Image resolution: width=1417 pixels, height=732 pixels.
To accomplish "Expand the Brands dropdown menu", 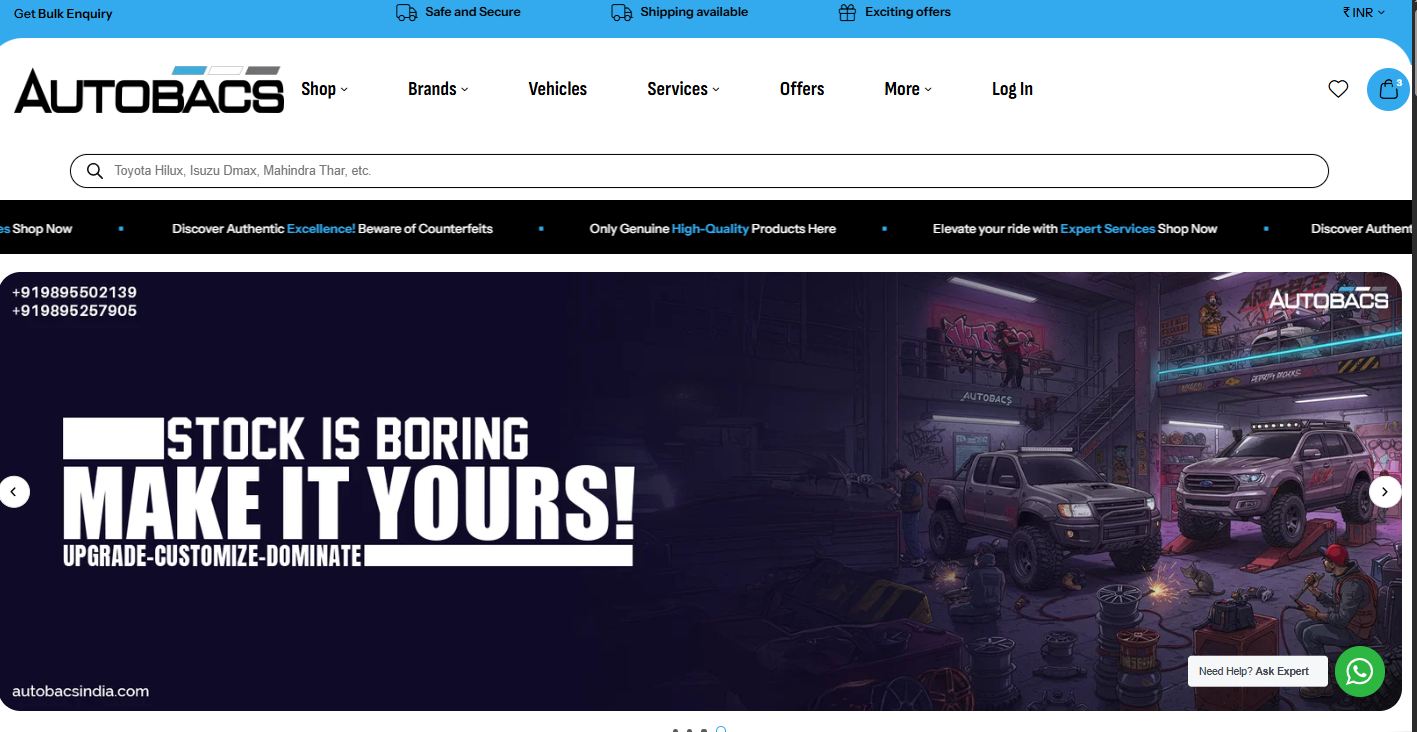I will (x=438, y=89).
